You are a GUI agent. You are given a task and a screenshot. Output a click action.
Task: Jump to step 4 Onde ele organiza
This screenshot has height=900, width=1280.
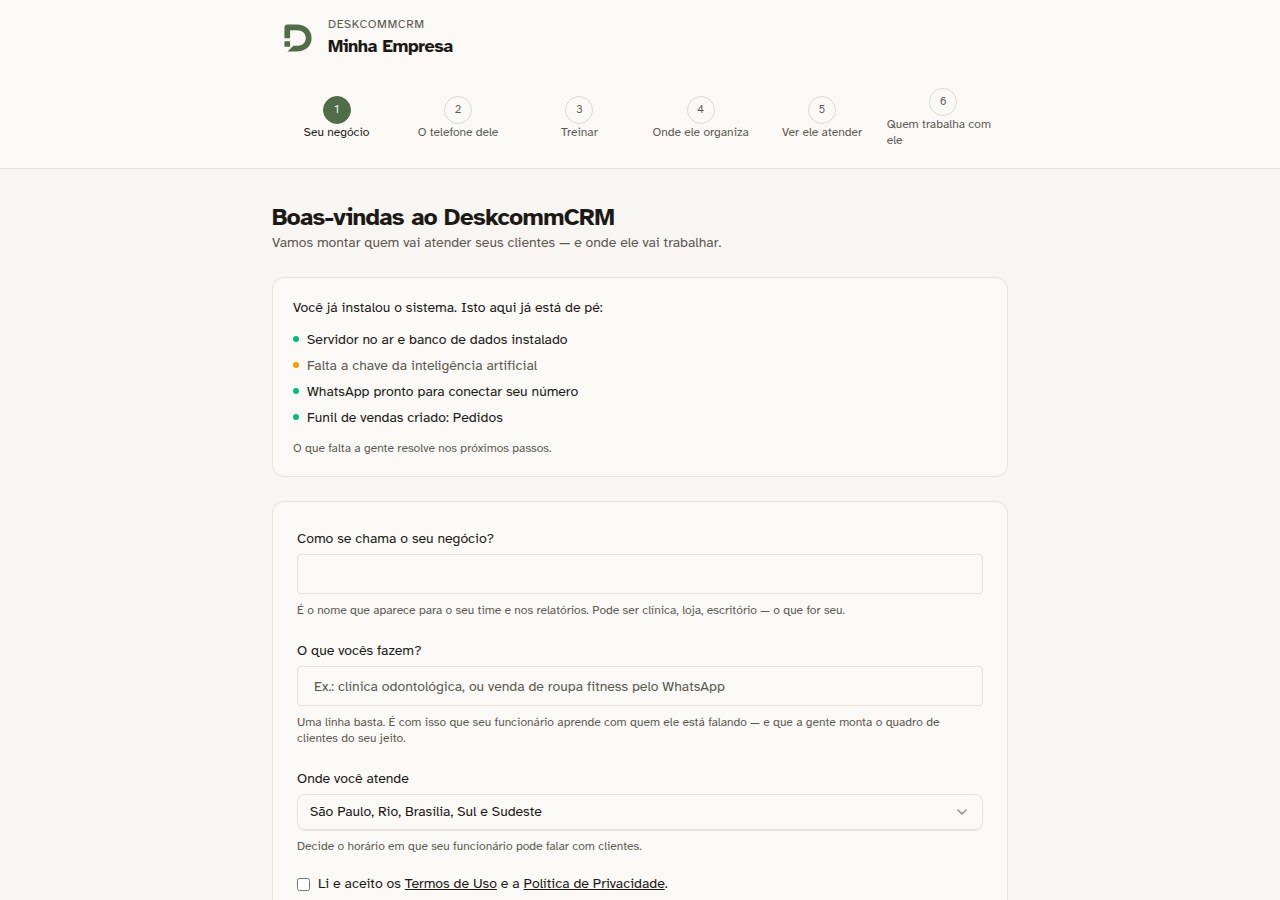pyautogui.click(x=700, y=118)
